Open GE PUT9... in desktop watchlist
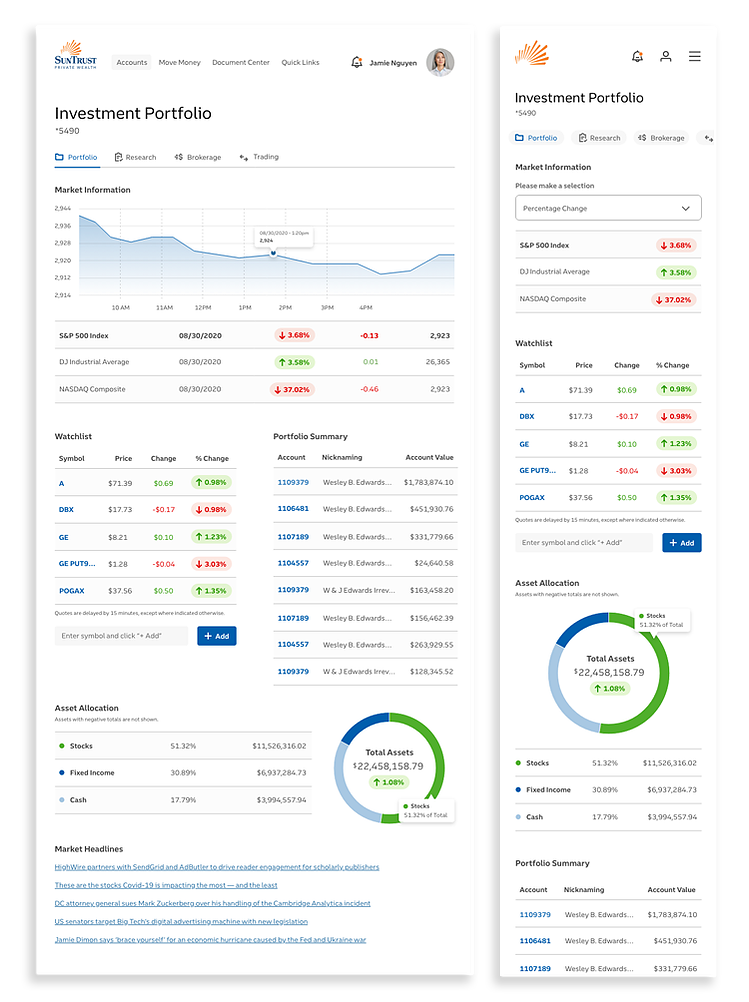 point(77,564)
